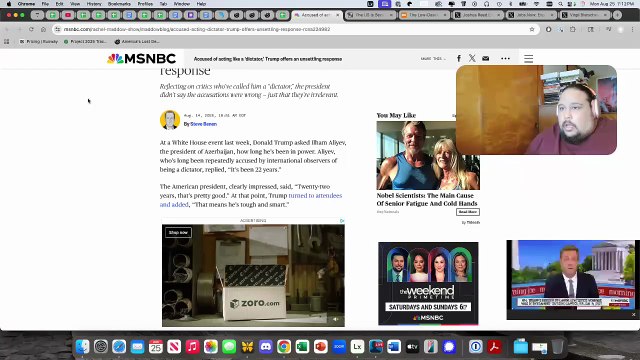Image resolution: width=640 pixels, height=360 pixels.
Task: Open the Bookmarks menu
Action: point(119,4)
